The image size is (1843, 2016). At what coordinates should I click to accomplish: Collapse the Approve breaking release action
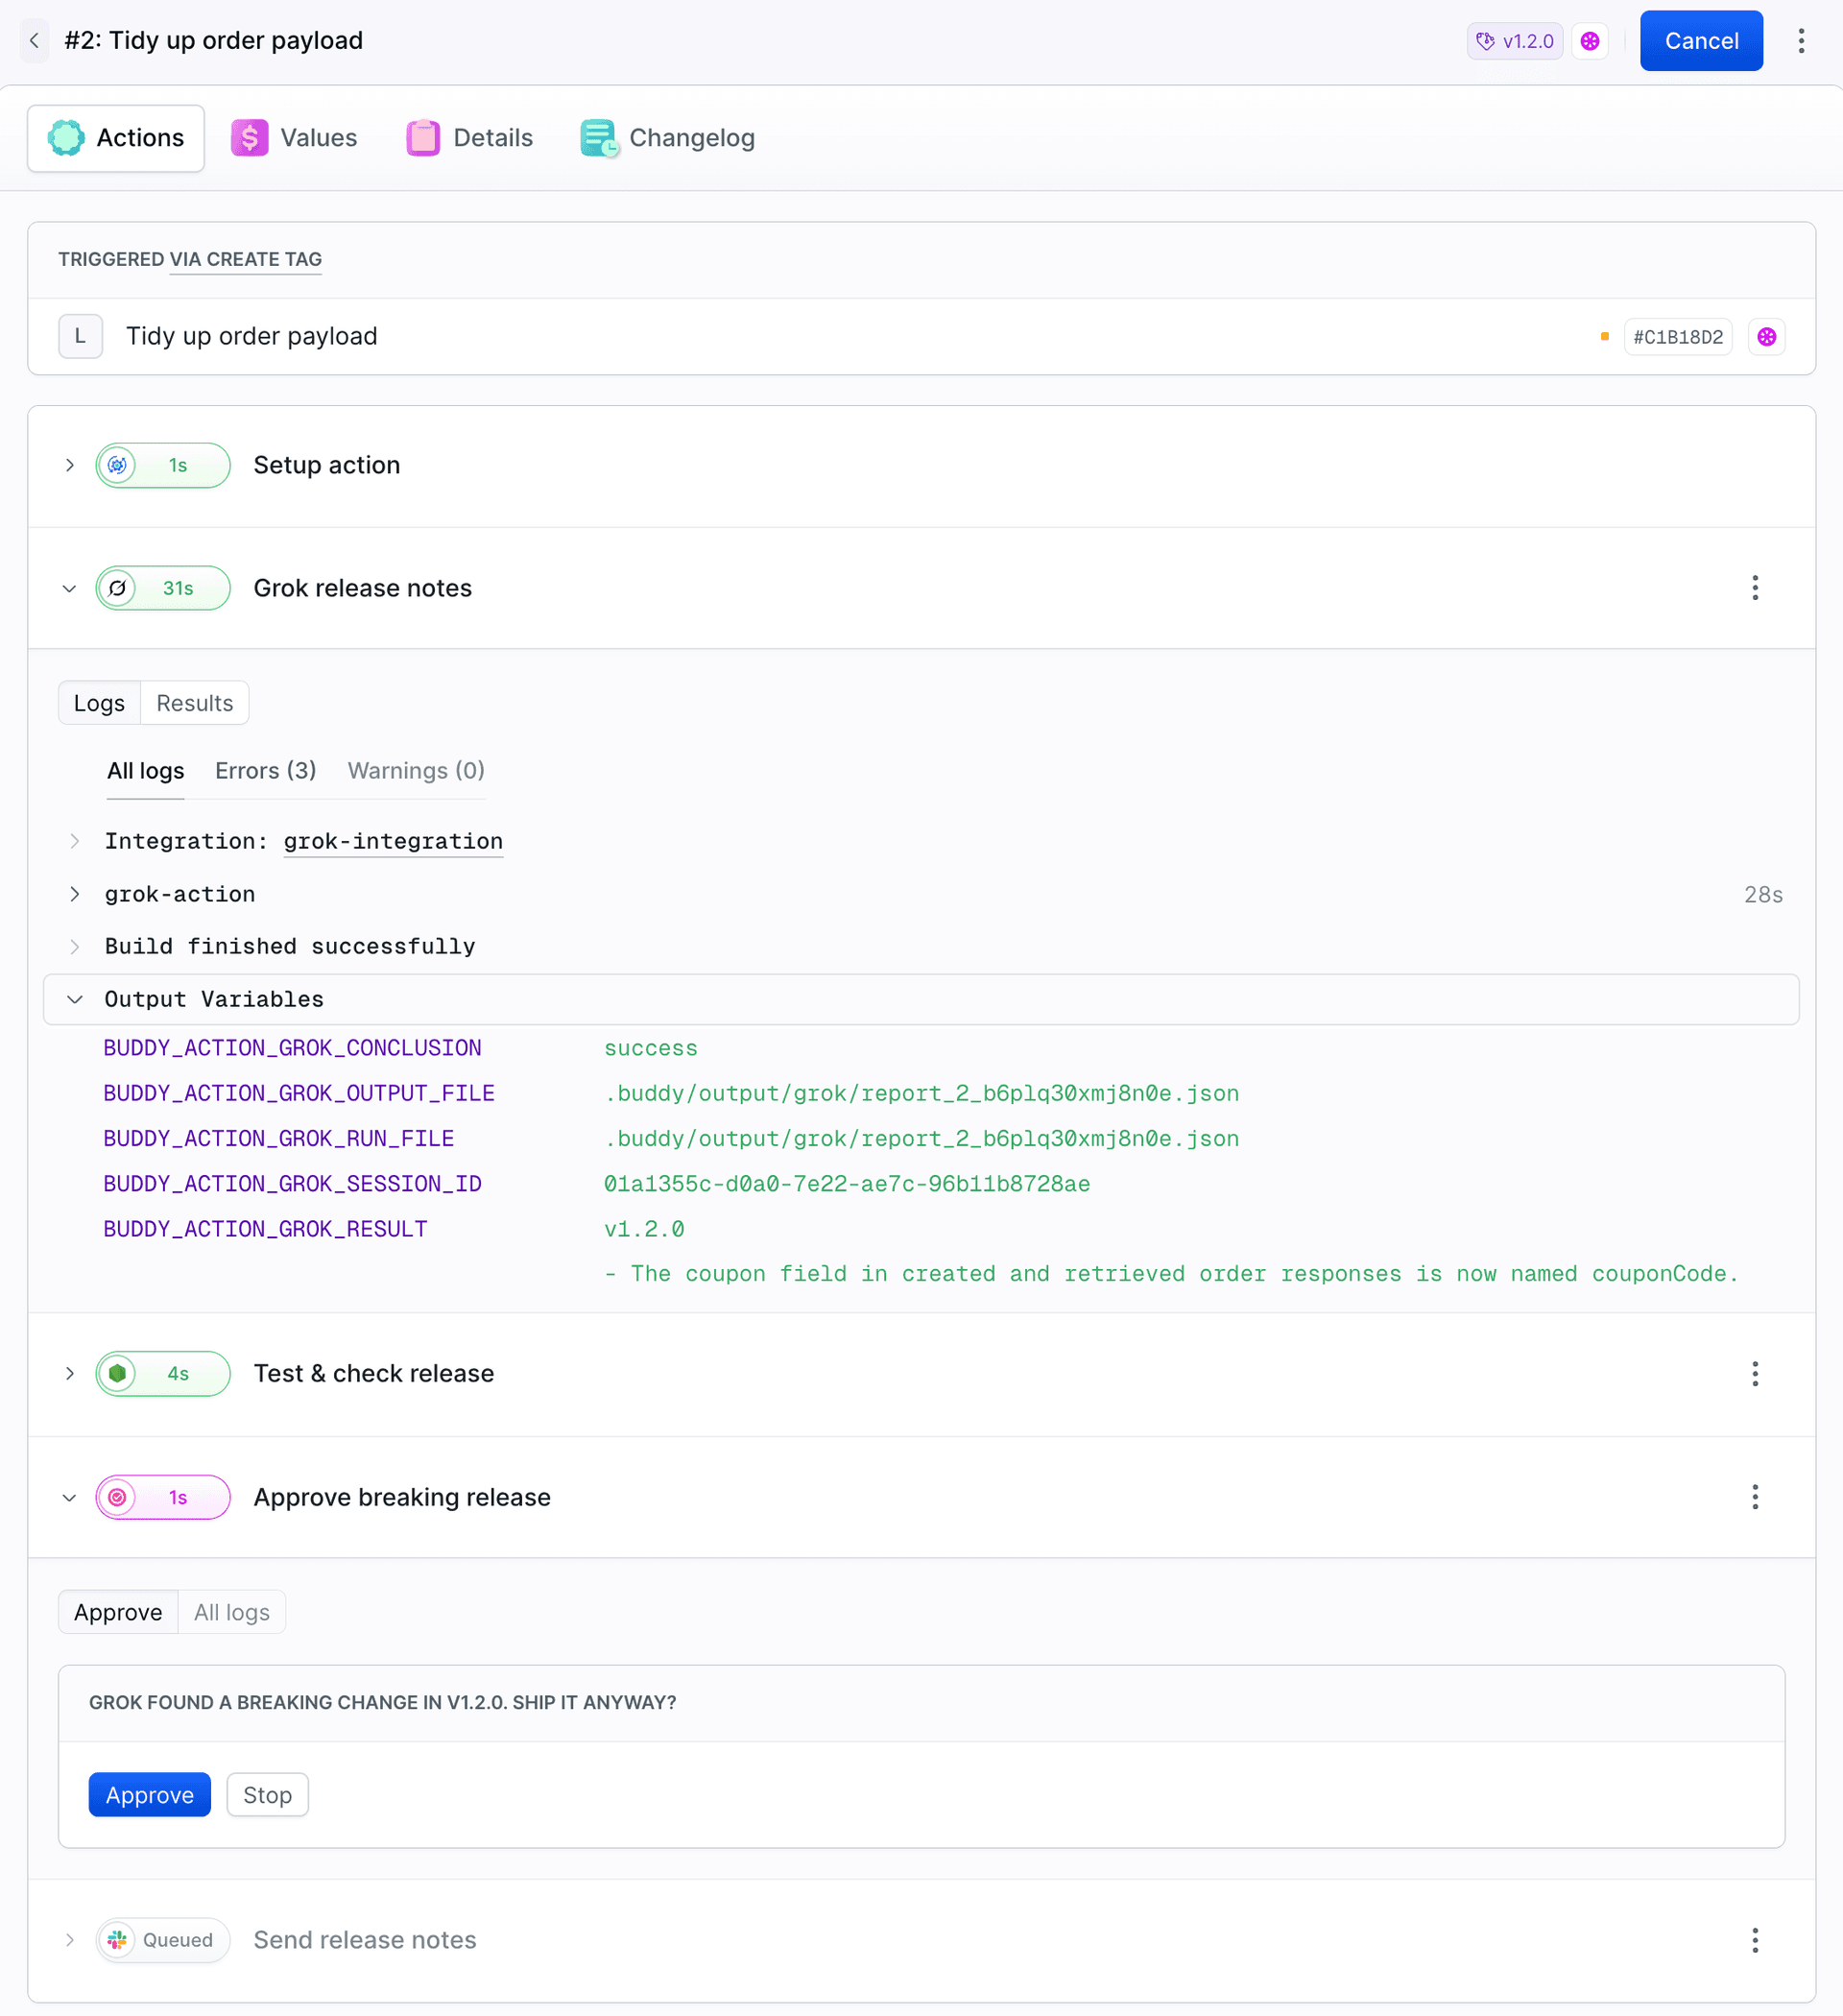[x=69, y=1497]
